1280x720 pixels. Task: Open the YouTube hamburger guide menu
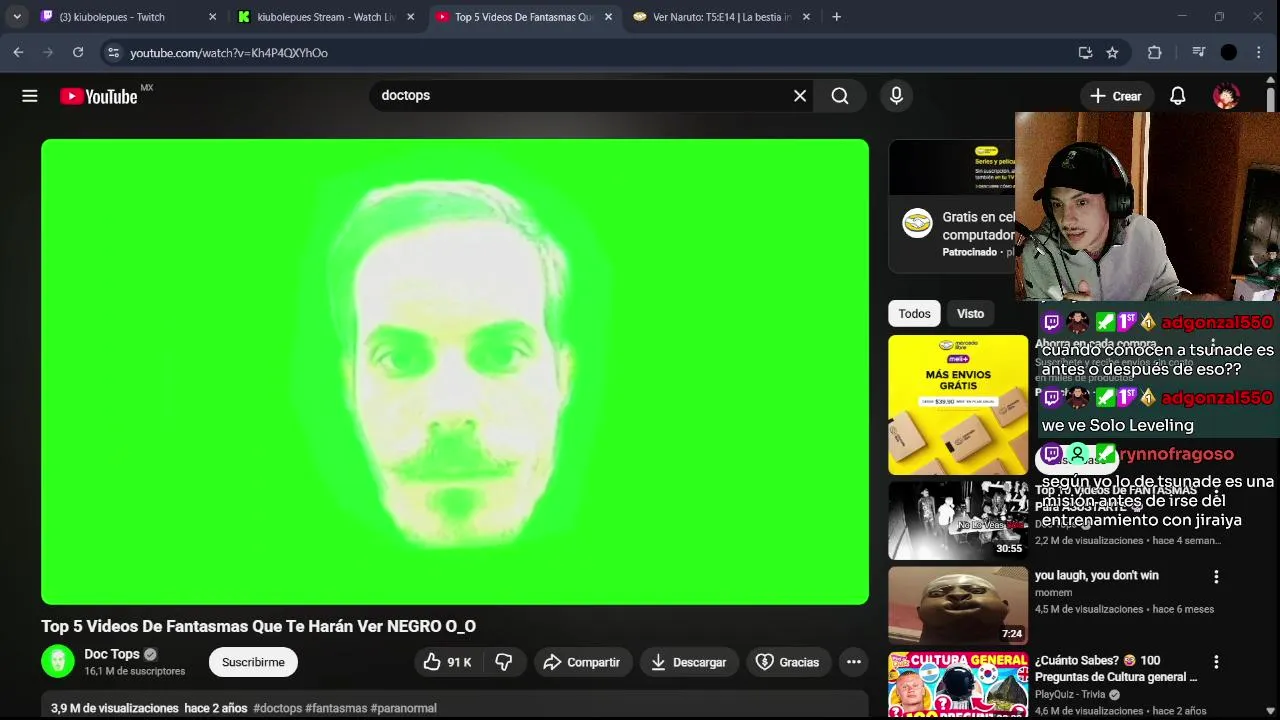30,96
